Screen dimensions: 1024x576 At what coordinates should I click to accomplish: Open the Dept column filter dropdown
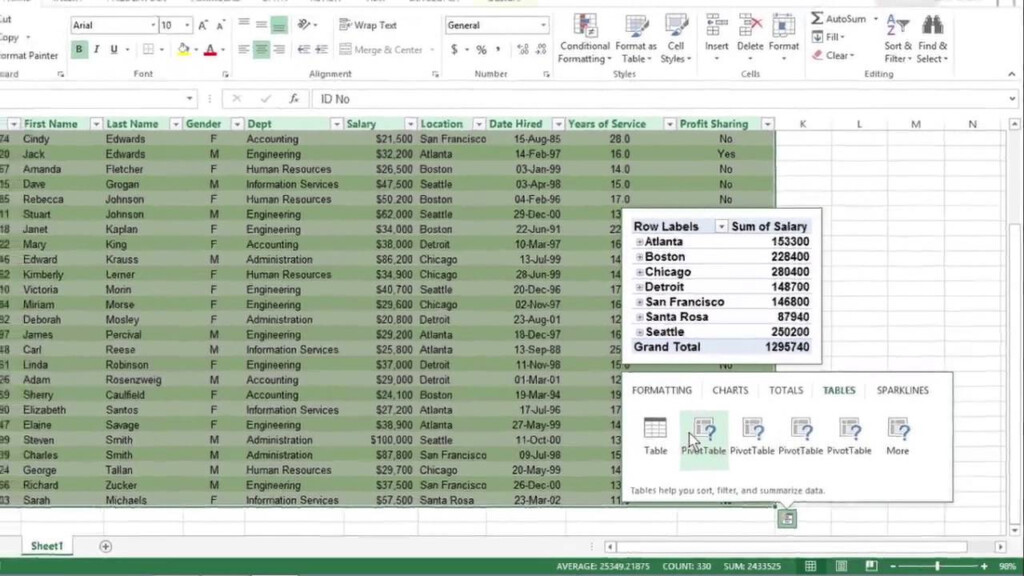[x=336, y=124]
